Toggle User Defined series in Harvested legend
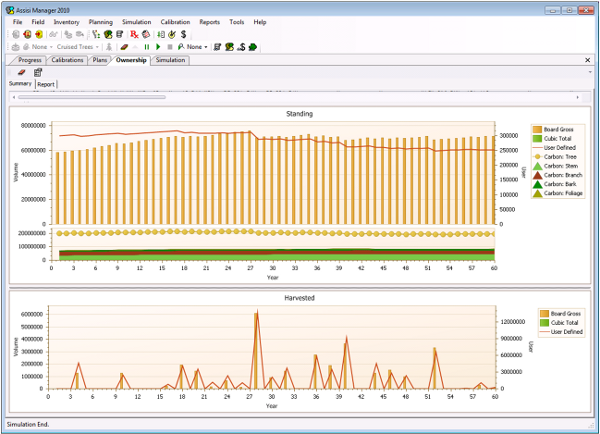Image resolution: width=600 pixels, height=434 pixels. [x=561, y=332]
